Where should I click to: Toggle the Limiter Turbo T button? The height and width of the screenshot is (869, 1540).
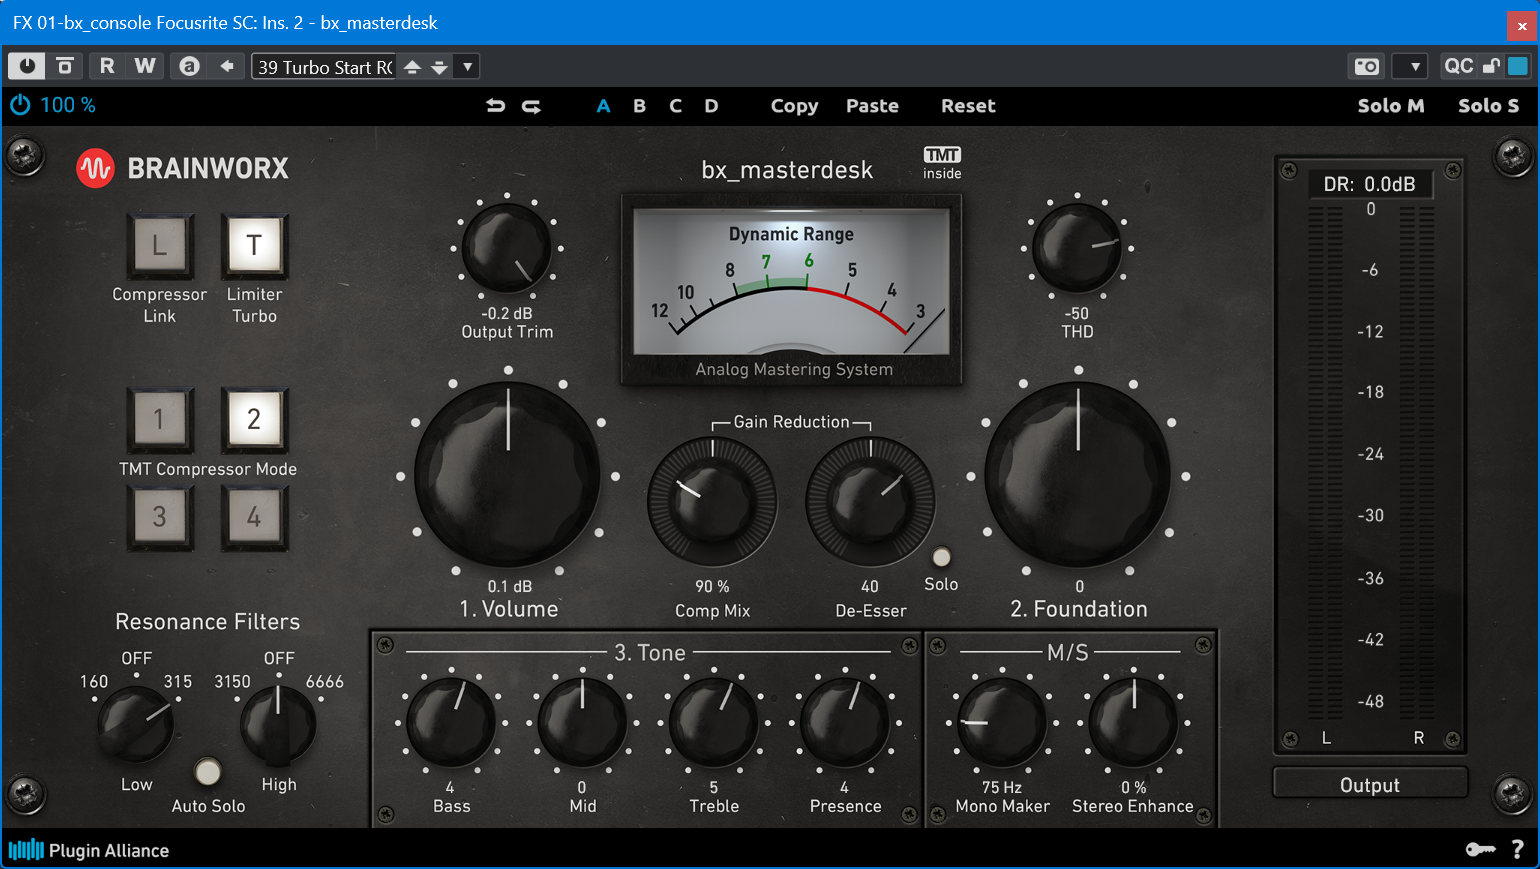coord(254,246)
